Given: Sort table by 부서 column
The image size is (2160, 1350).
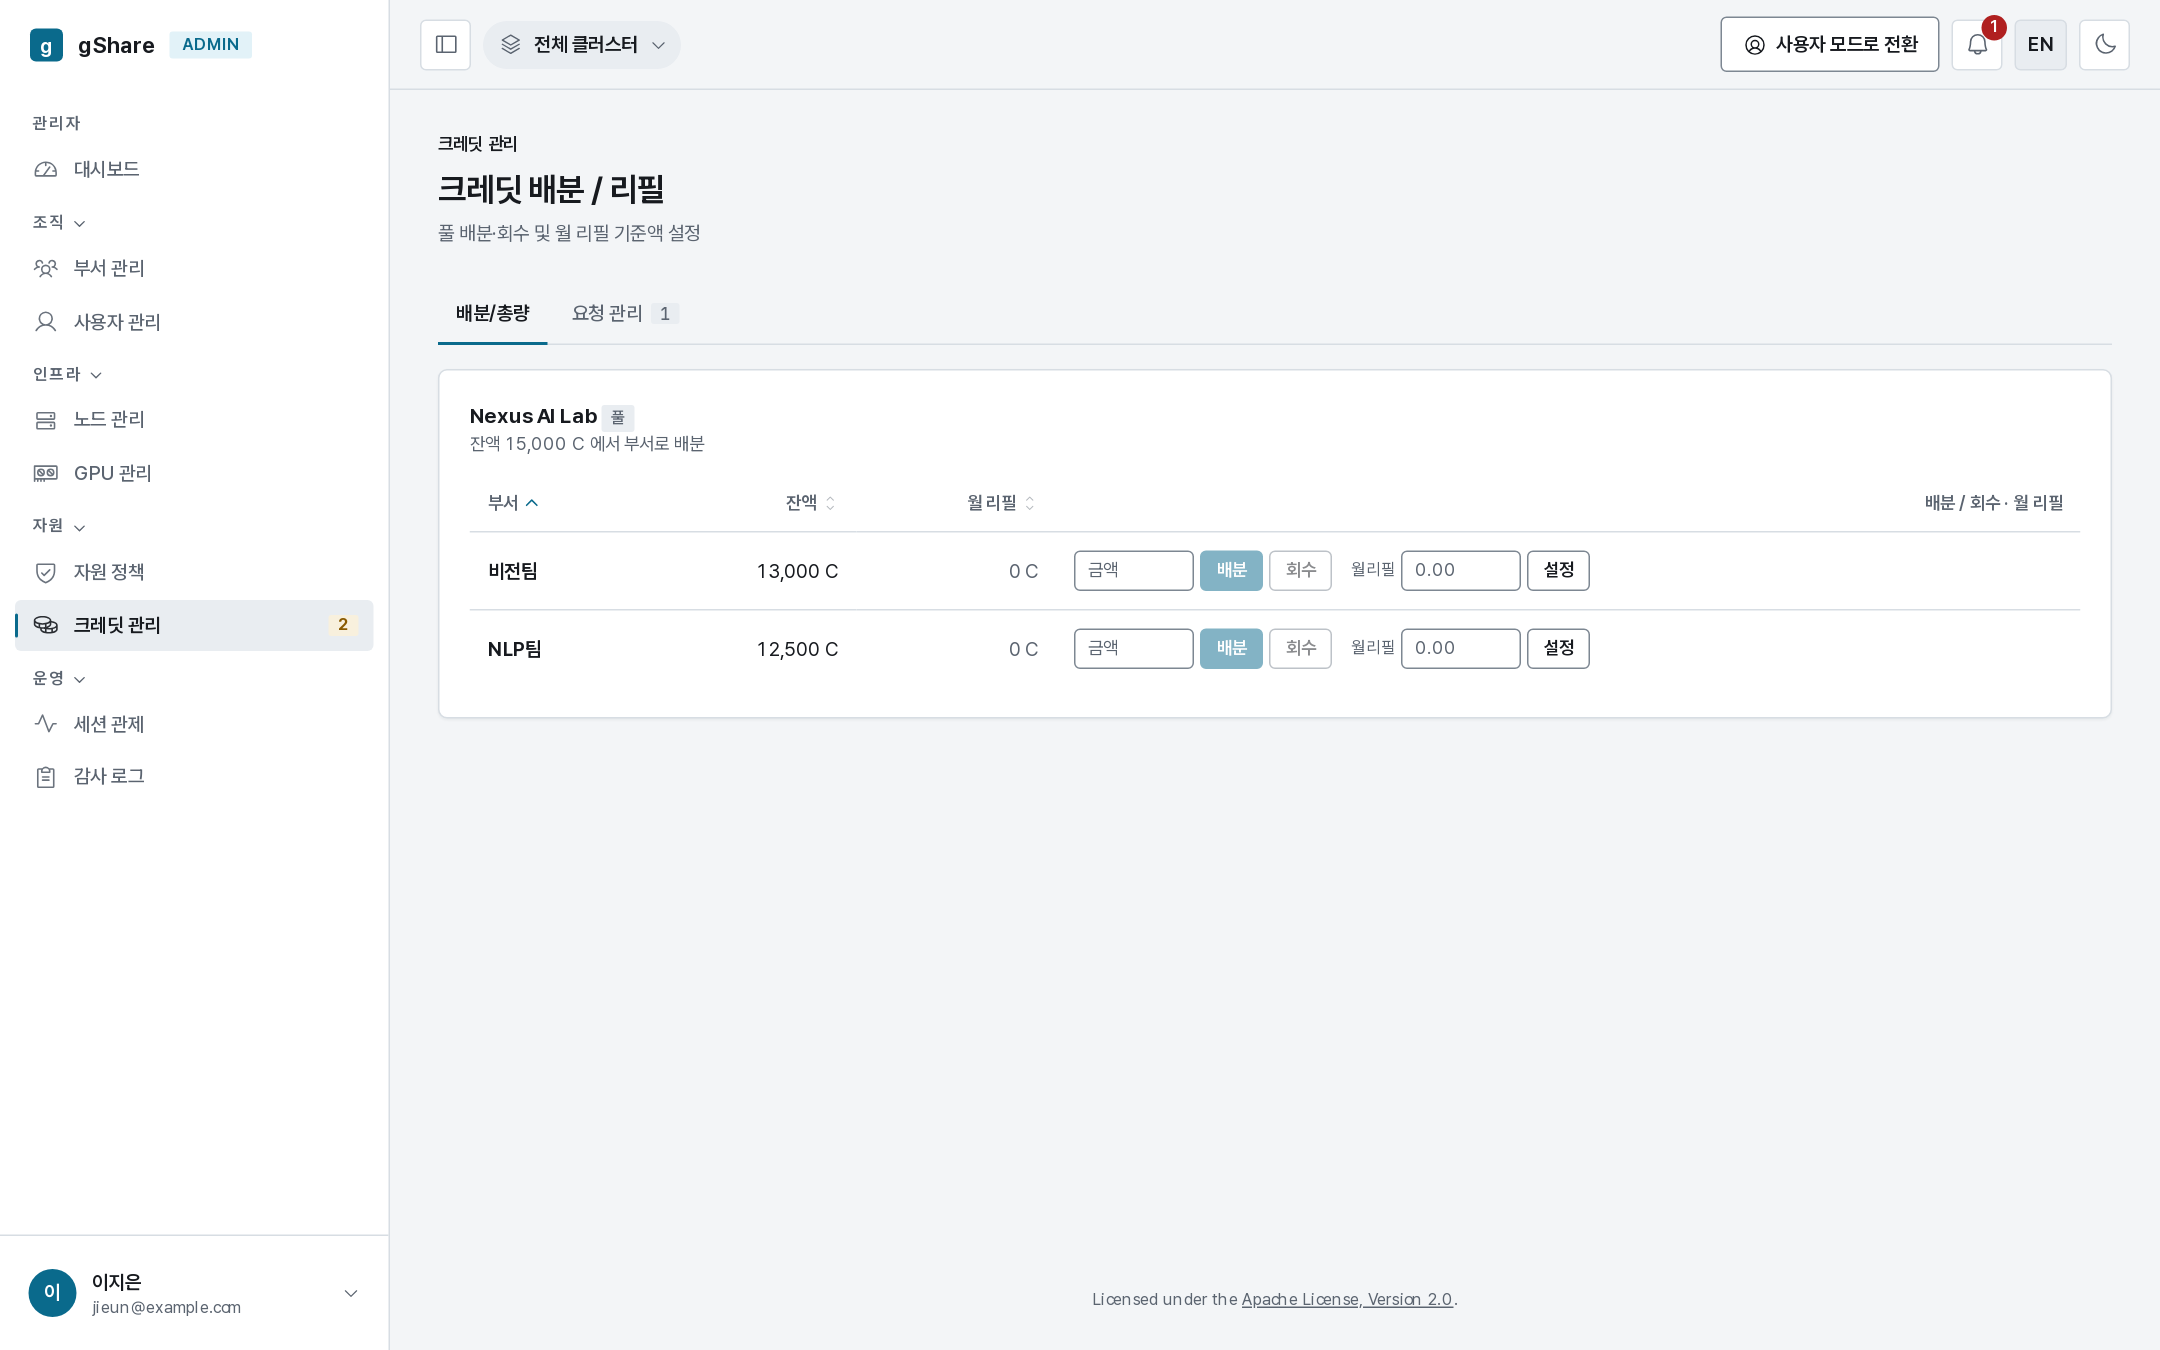Looking at the screenshot, I should pyautogui.click(x=513, y=503).
